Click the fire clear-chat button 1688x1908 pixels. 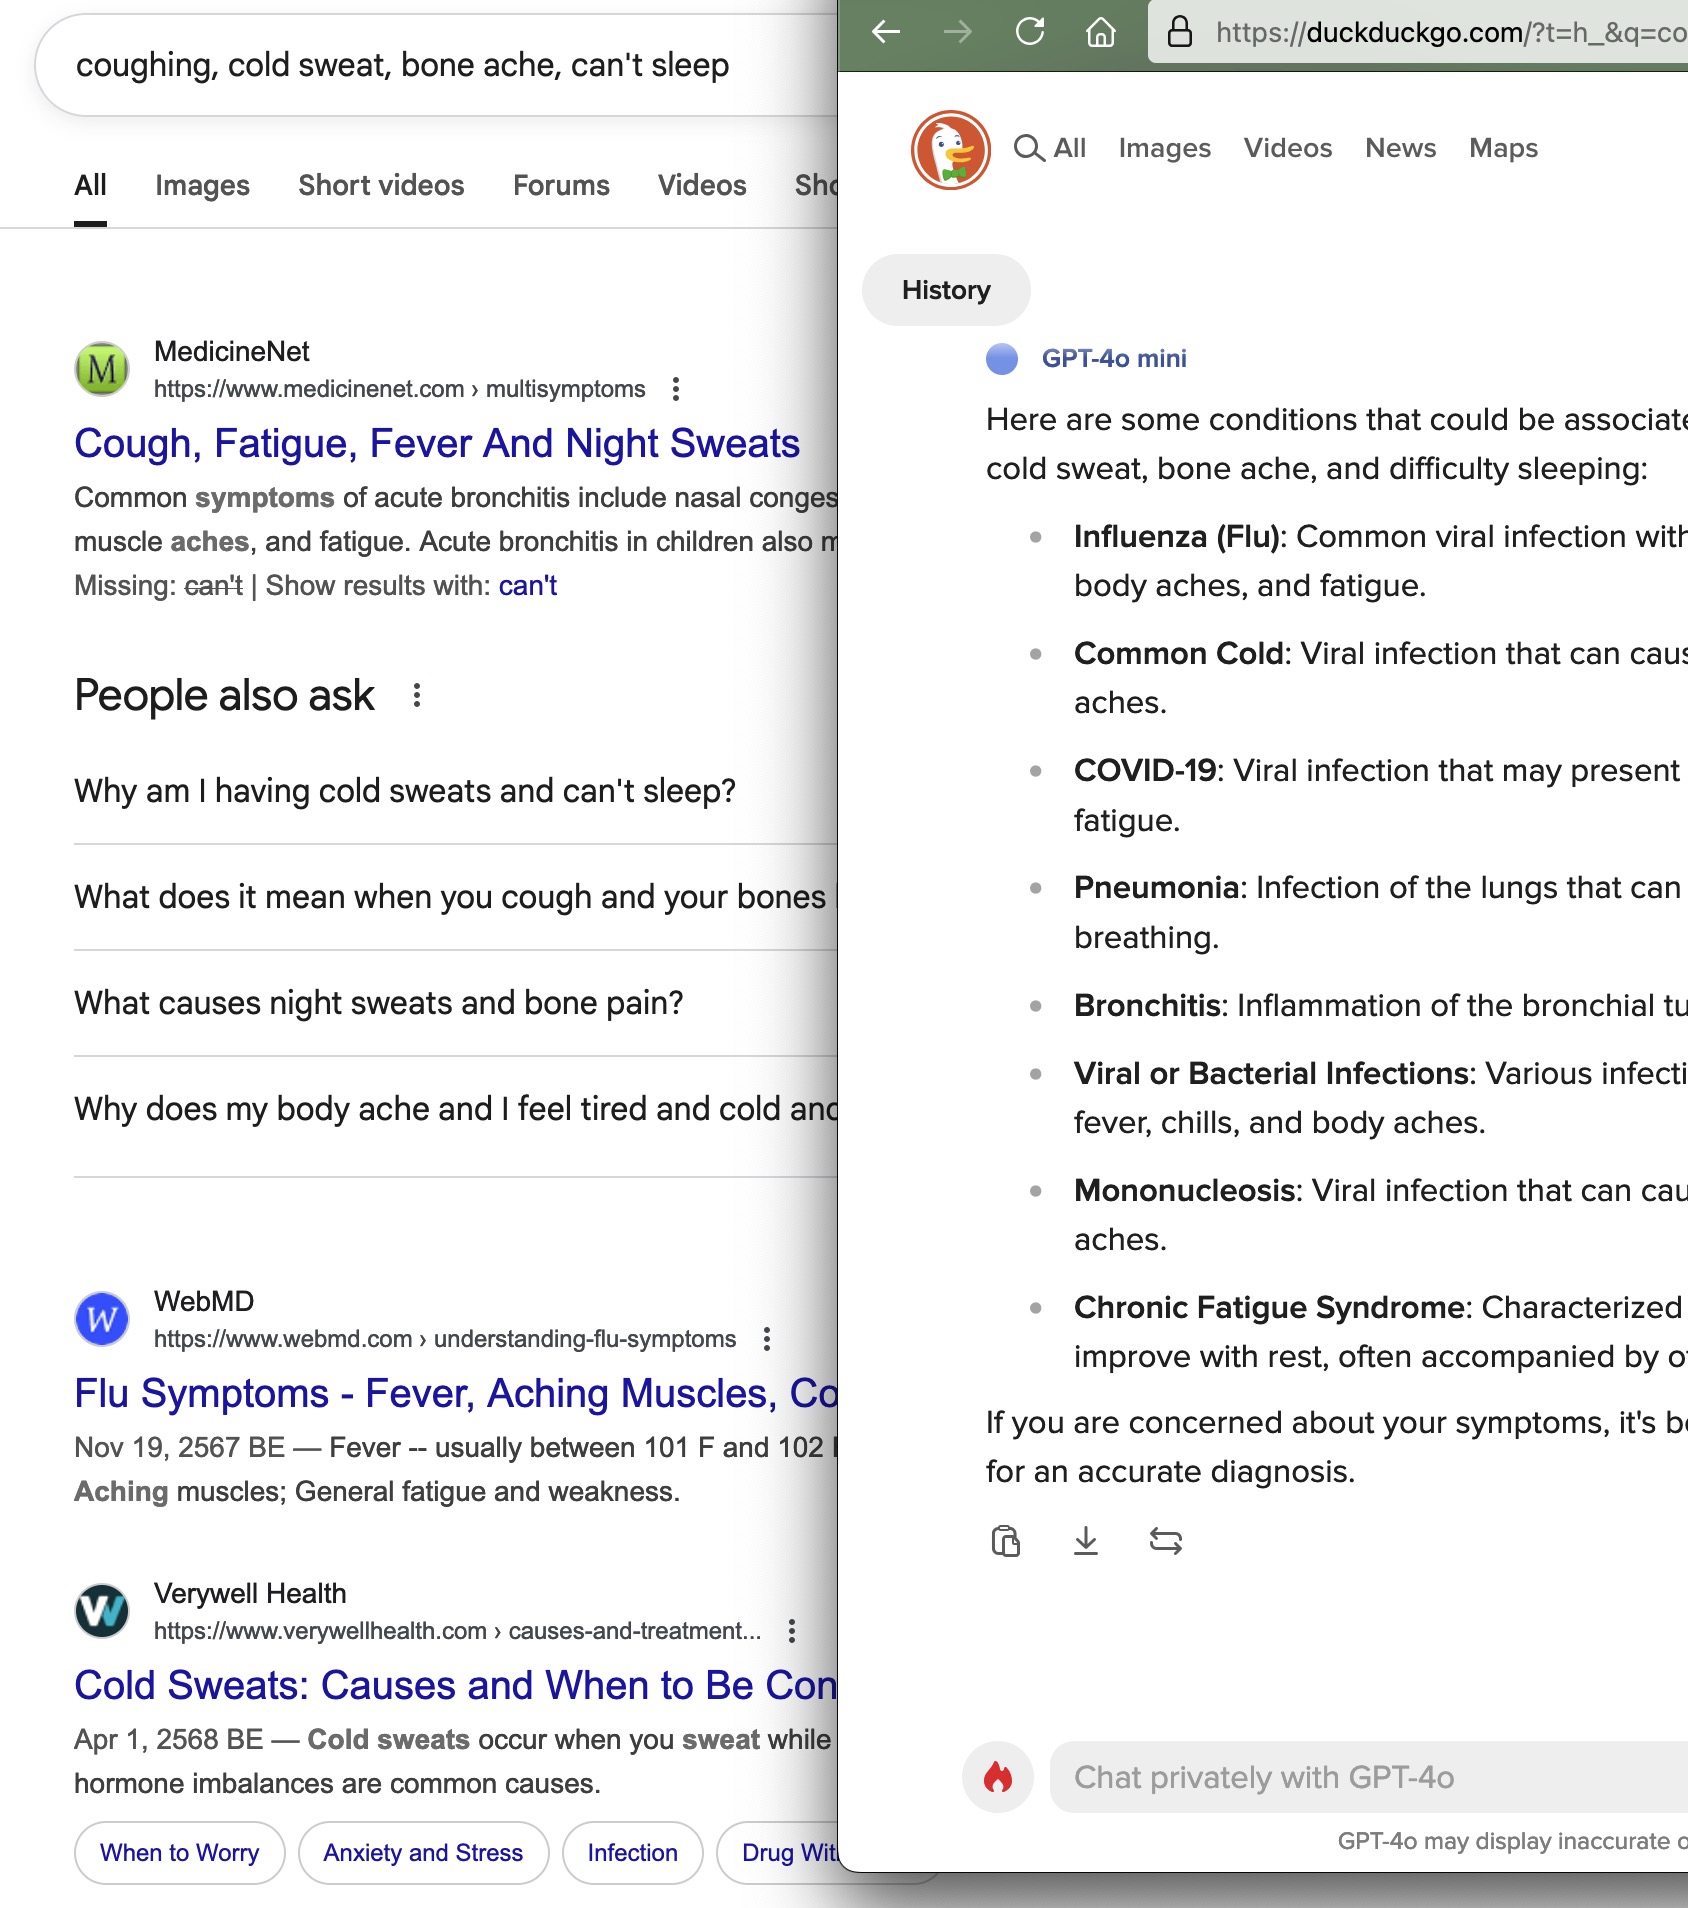click(998, 1777)
